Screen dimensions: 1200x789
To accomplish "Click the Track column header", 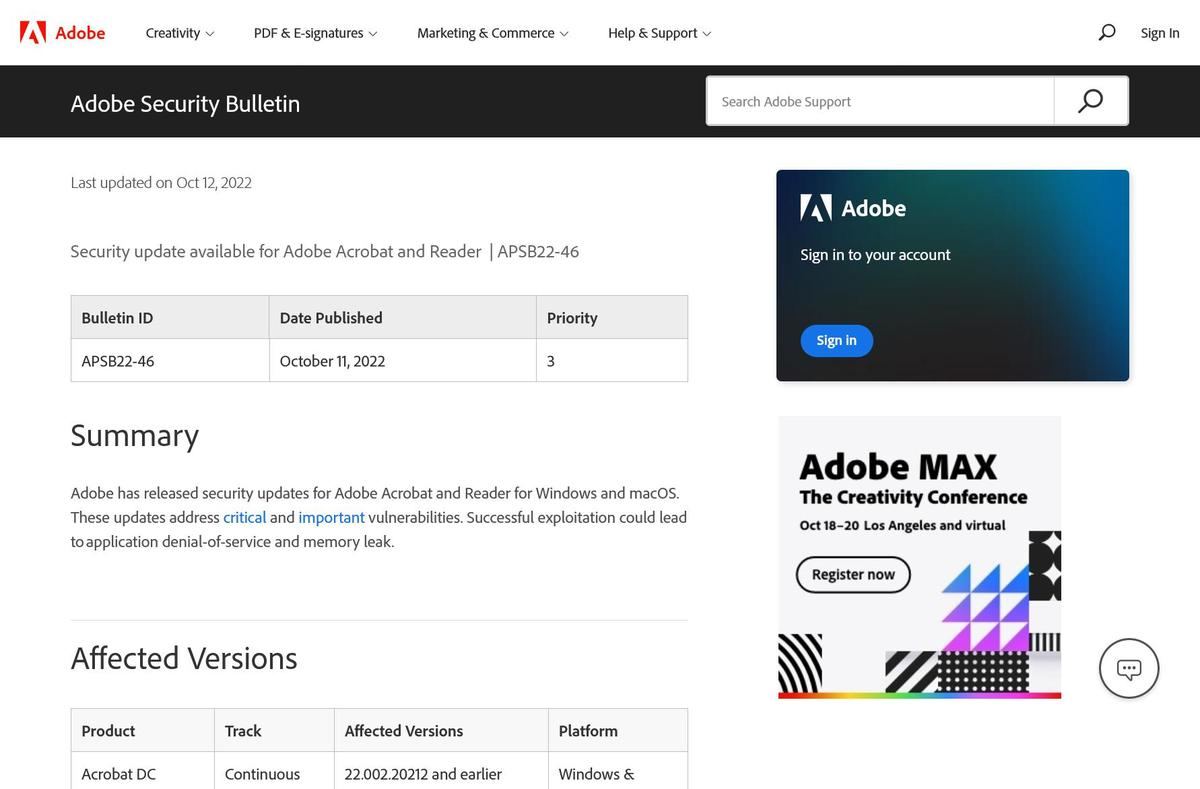I will point(274,730).
